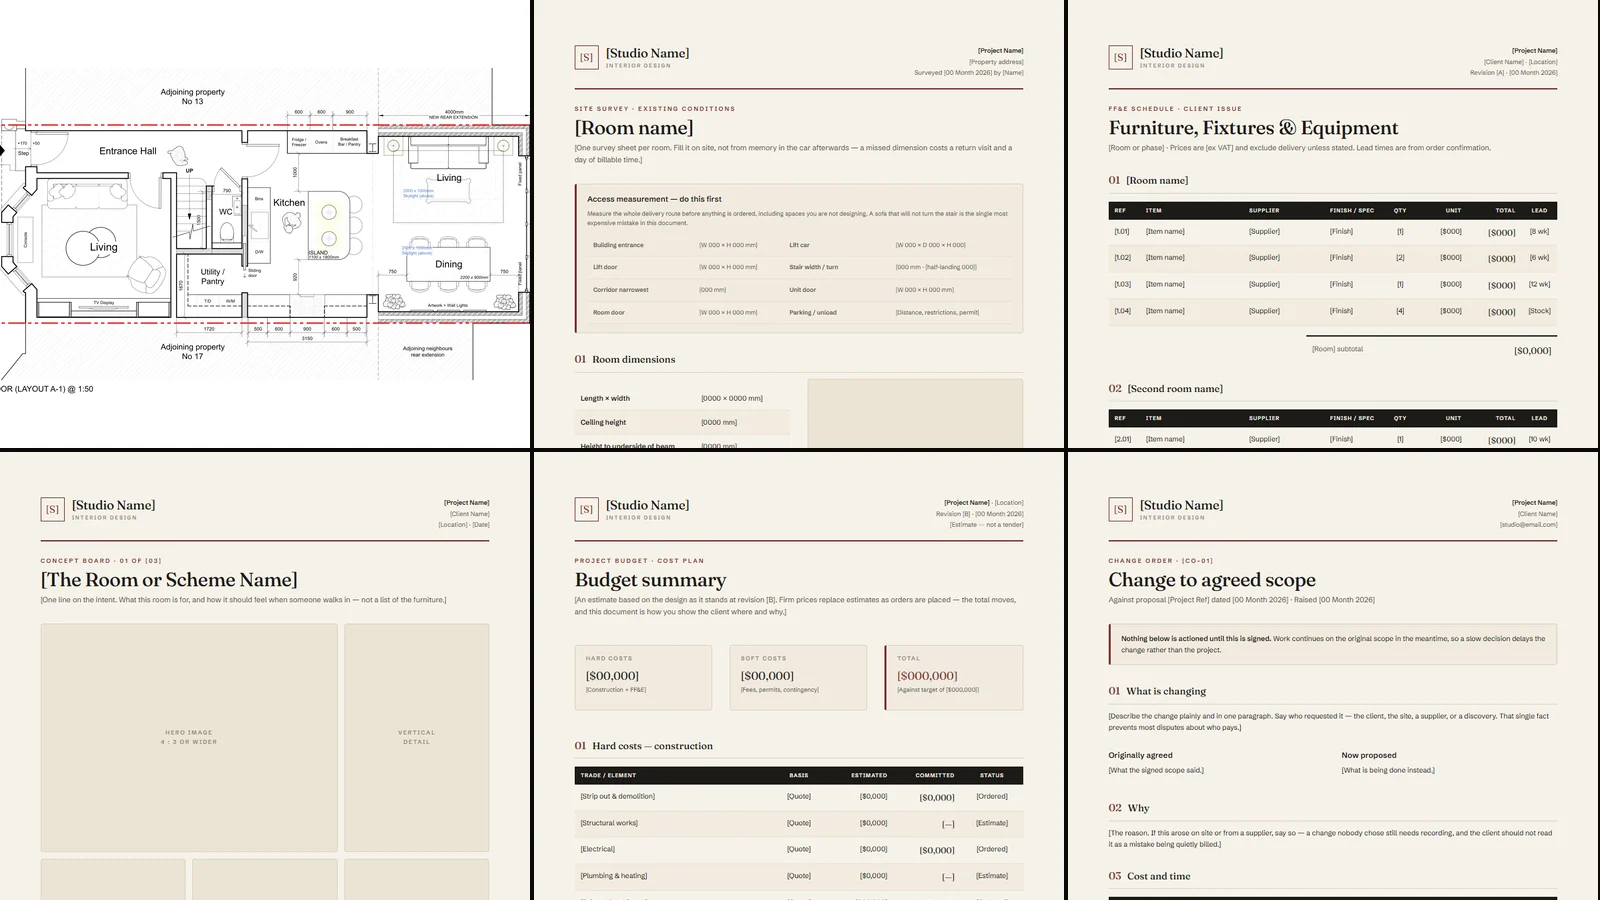Click the 'Ceiling height' field label
Screen dimensions: 1600x900
click(603, 422)
